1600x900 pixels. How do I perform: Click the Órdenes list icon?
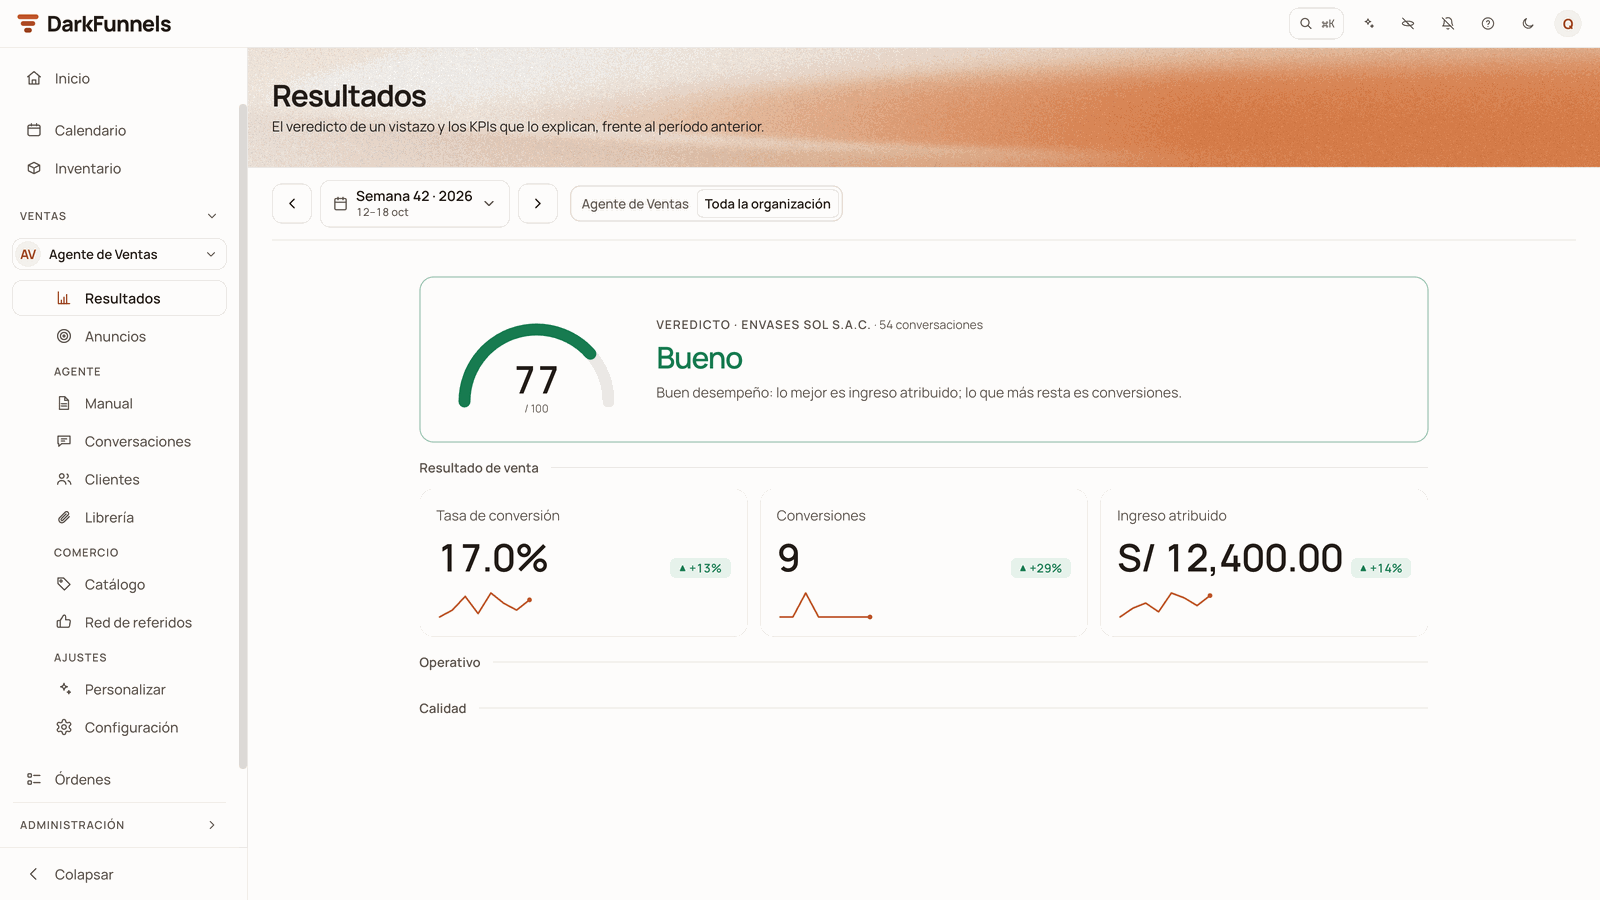coord(34,779)
